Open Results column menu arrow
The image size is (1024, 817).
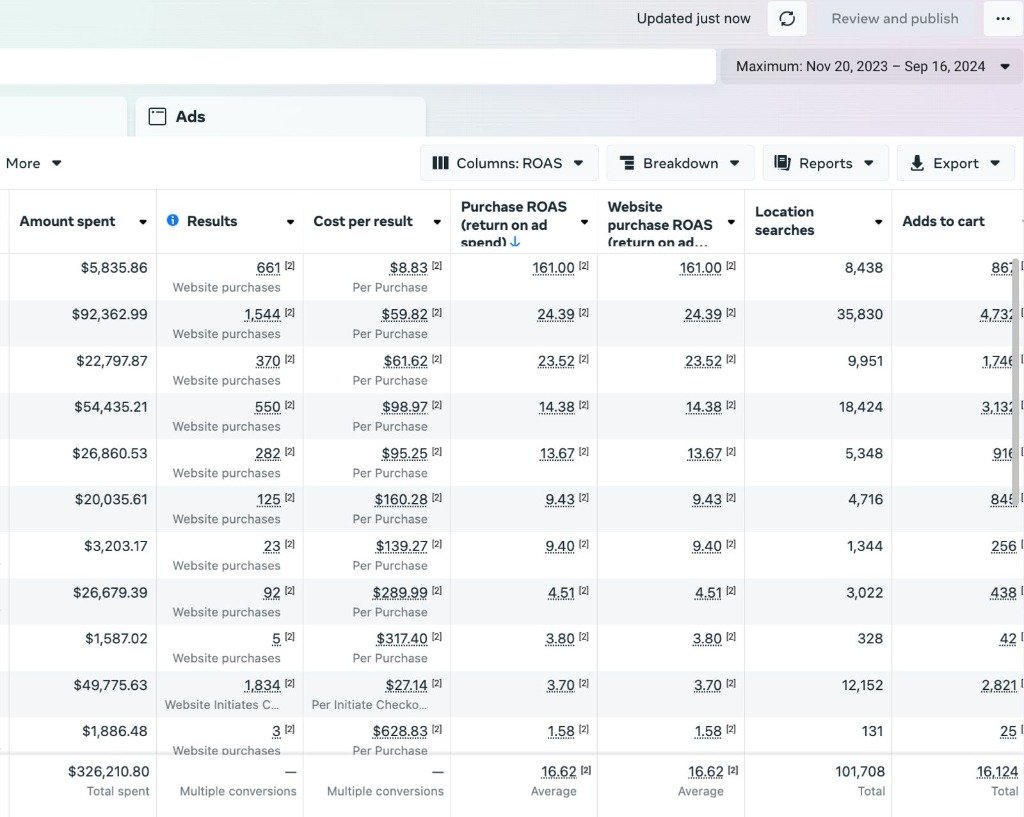(x=291, y=222)
